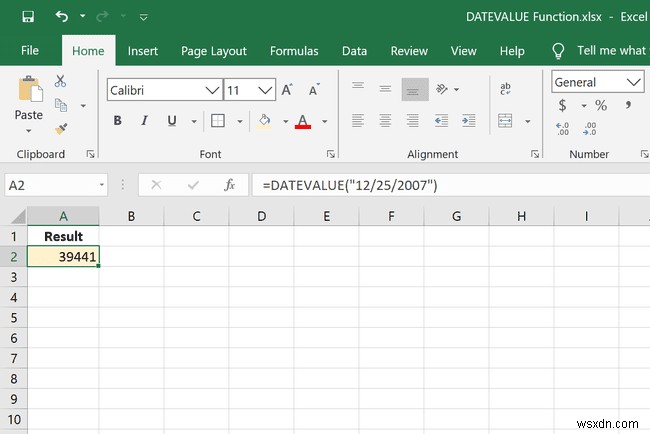Open the Calibri font name dropdown
The image size is (650, 434).
212,90
